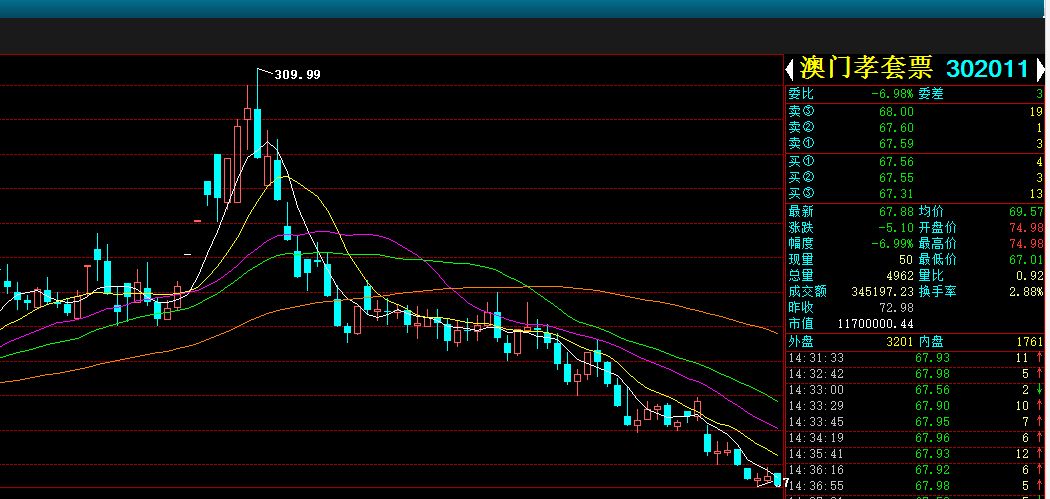The width and height of the screenshot is (1050, 499).
Task: Select the tick row at 14:33:00
Action: tap(915, 390)
